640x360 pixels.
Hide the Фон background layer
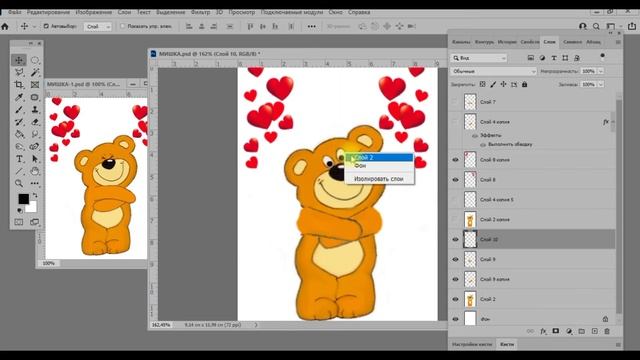point(456,319)
